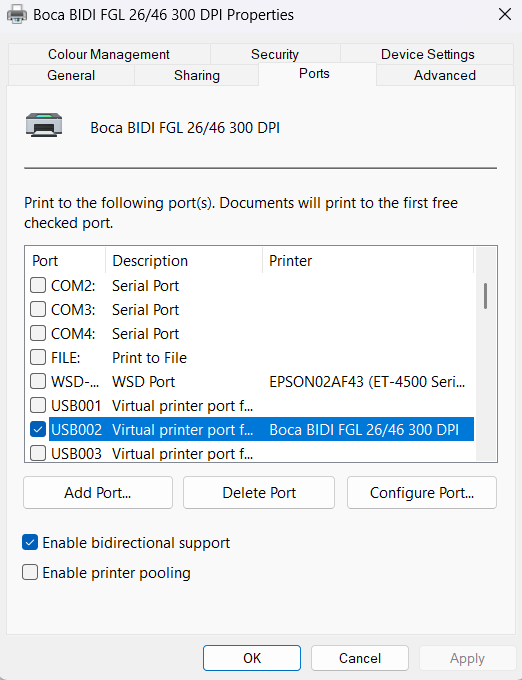Screen dimensions: 522x680
Task: Close the Properties dialog window
Action: tap(505, 14)
